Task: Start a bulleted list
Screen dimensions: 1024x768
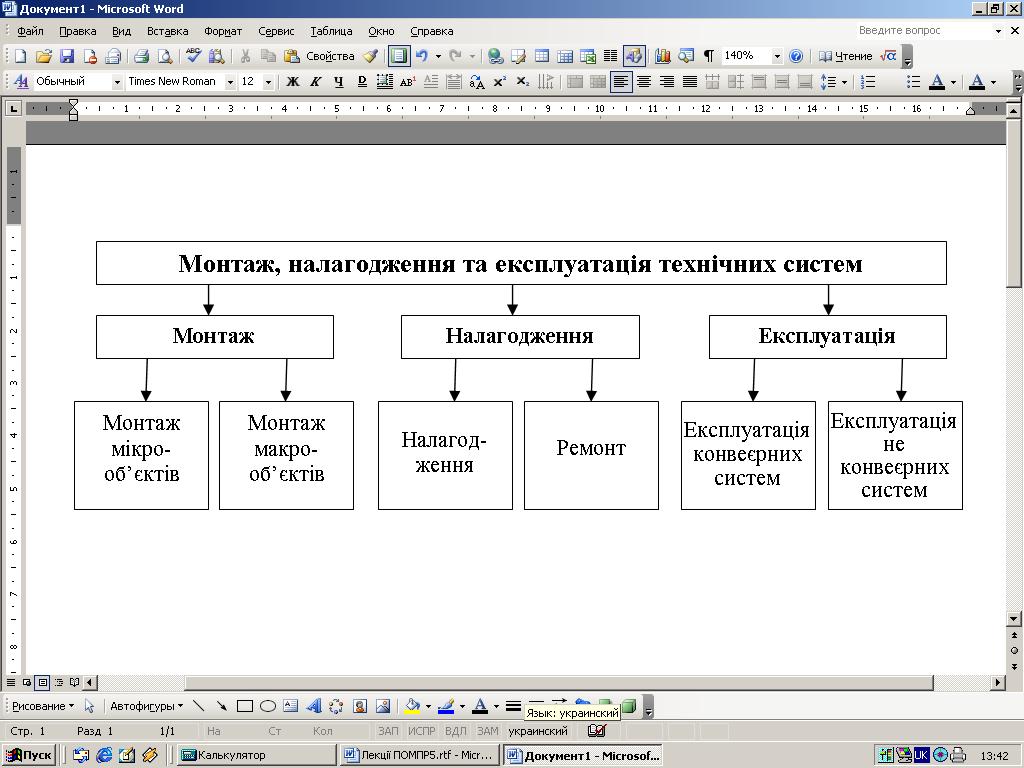Action: [x=914, y=82]
